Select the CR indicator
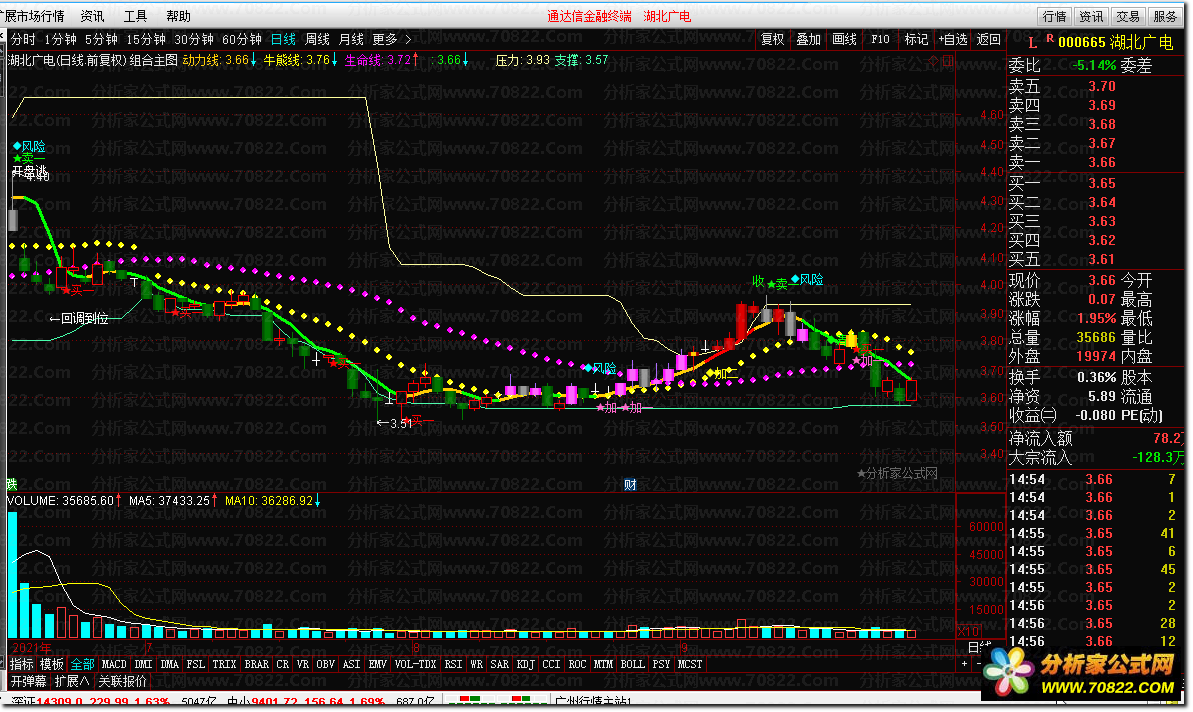 point(282,664)
